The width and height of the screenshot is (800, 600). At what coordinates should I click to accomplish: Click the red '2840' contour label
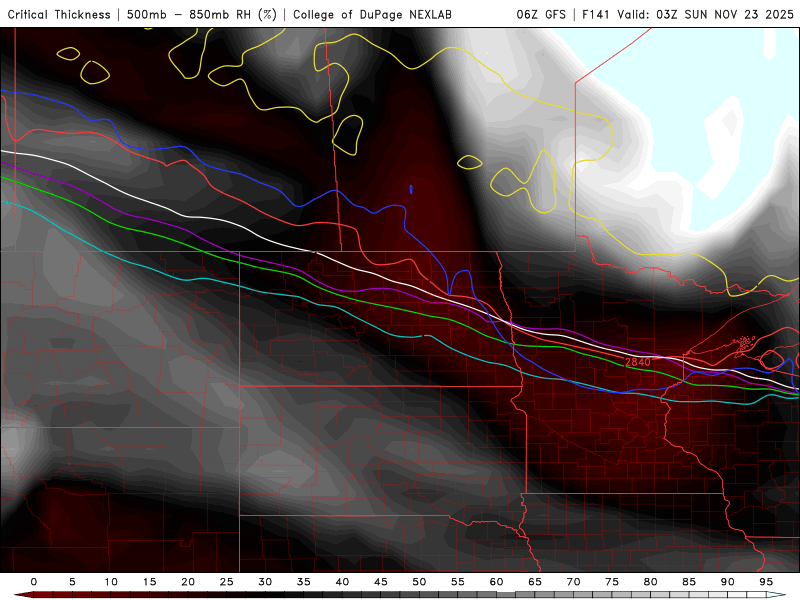click(638, 362)
